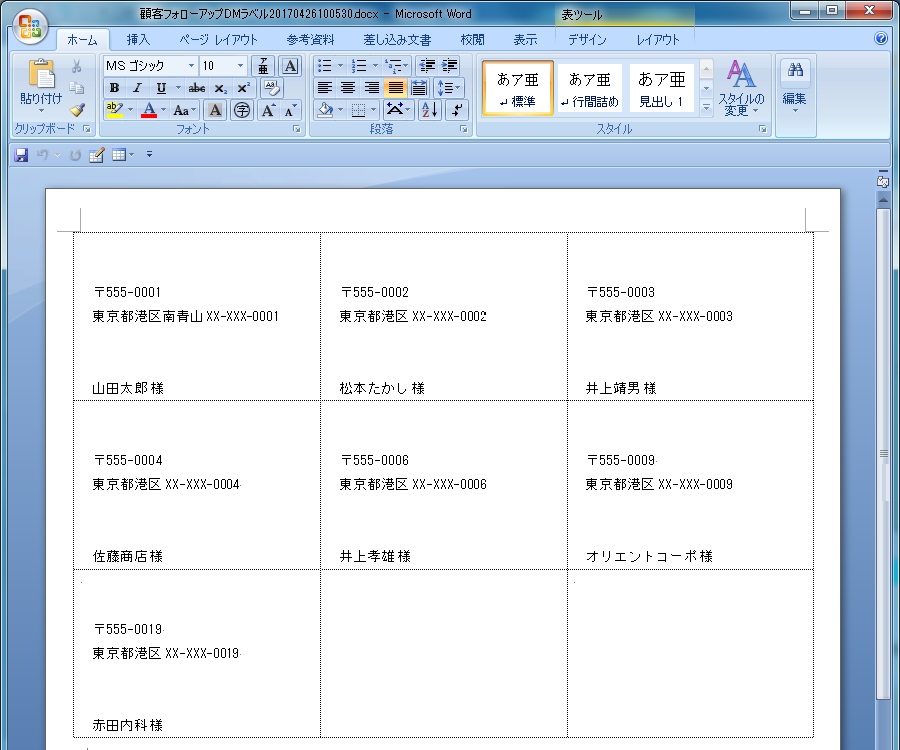The image size is (900, 750).
Task: Click the shading paint bucket color
Action: pyautogui.click(x=325, y=110)
